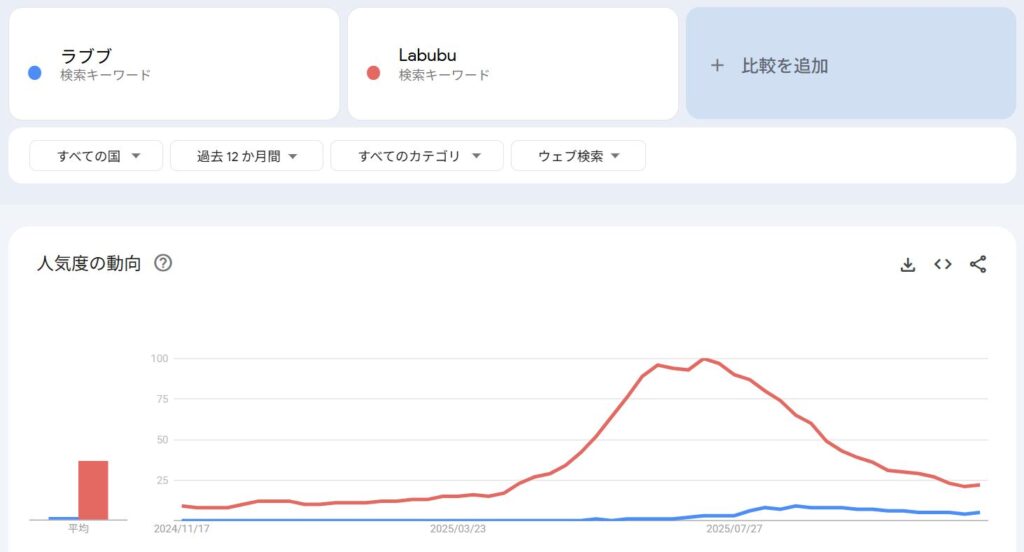Click the 2024/11/17 date label on the axis
This screenshot has width=1024, height=552.
[x=182, y=529]
